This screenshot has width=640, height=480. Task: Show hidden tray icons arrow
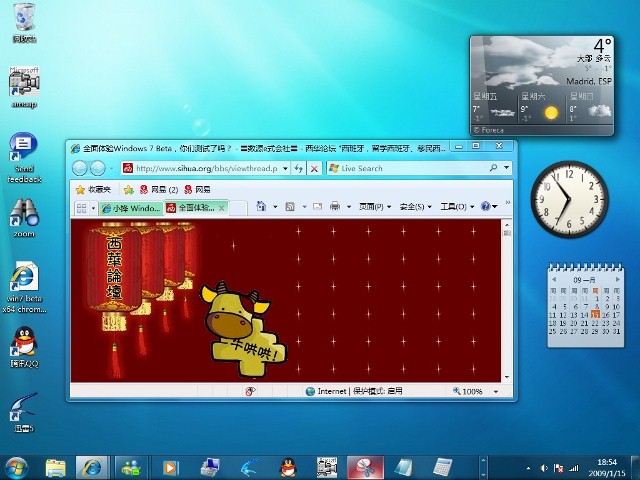529,468
